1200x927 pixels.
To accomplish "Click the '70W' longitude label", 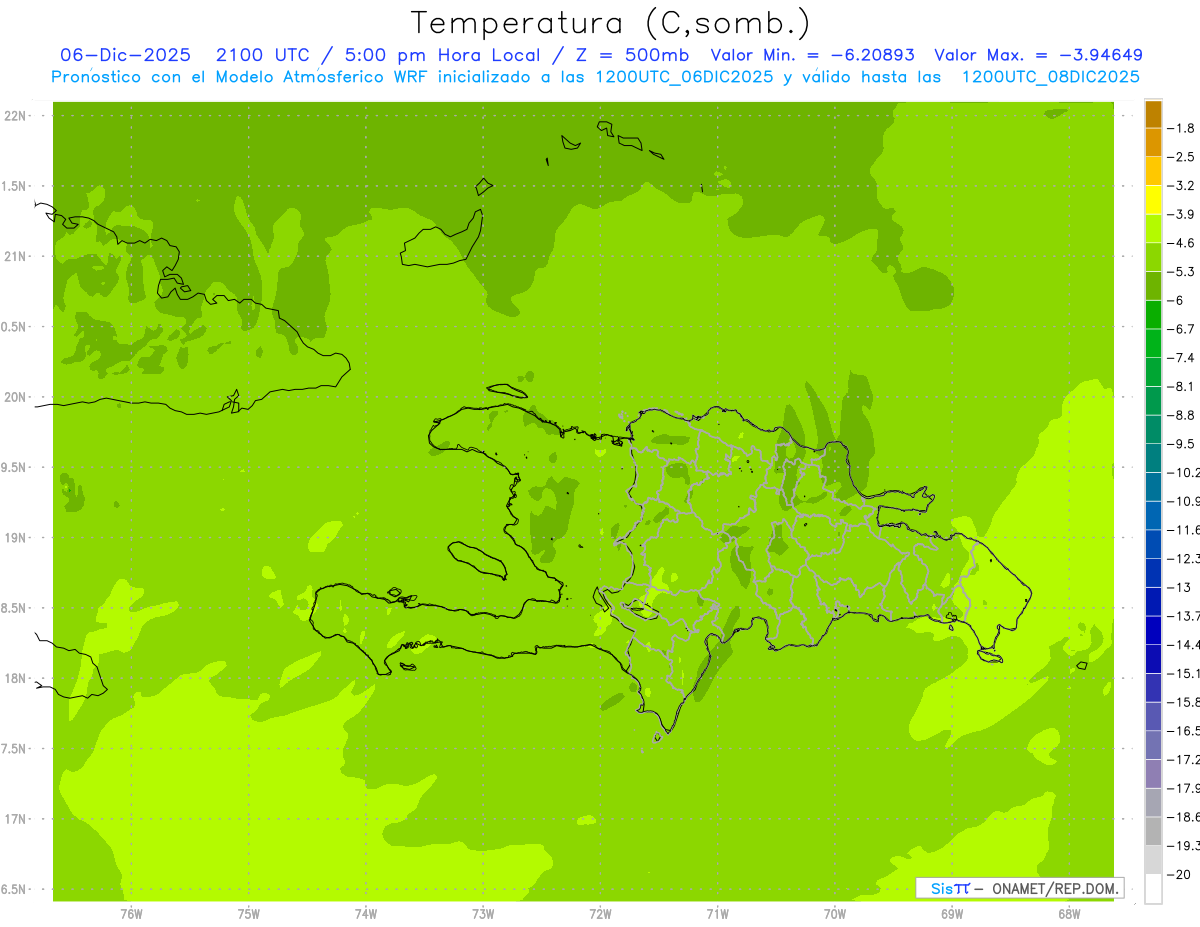I will click(835, 914).
